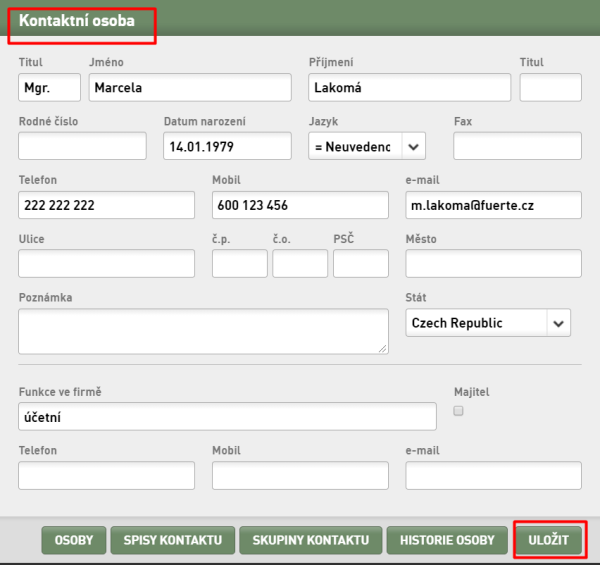Open Osoby button

coord(74,540)
